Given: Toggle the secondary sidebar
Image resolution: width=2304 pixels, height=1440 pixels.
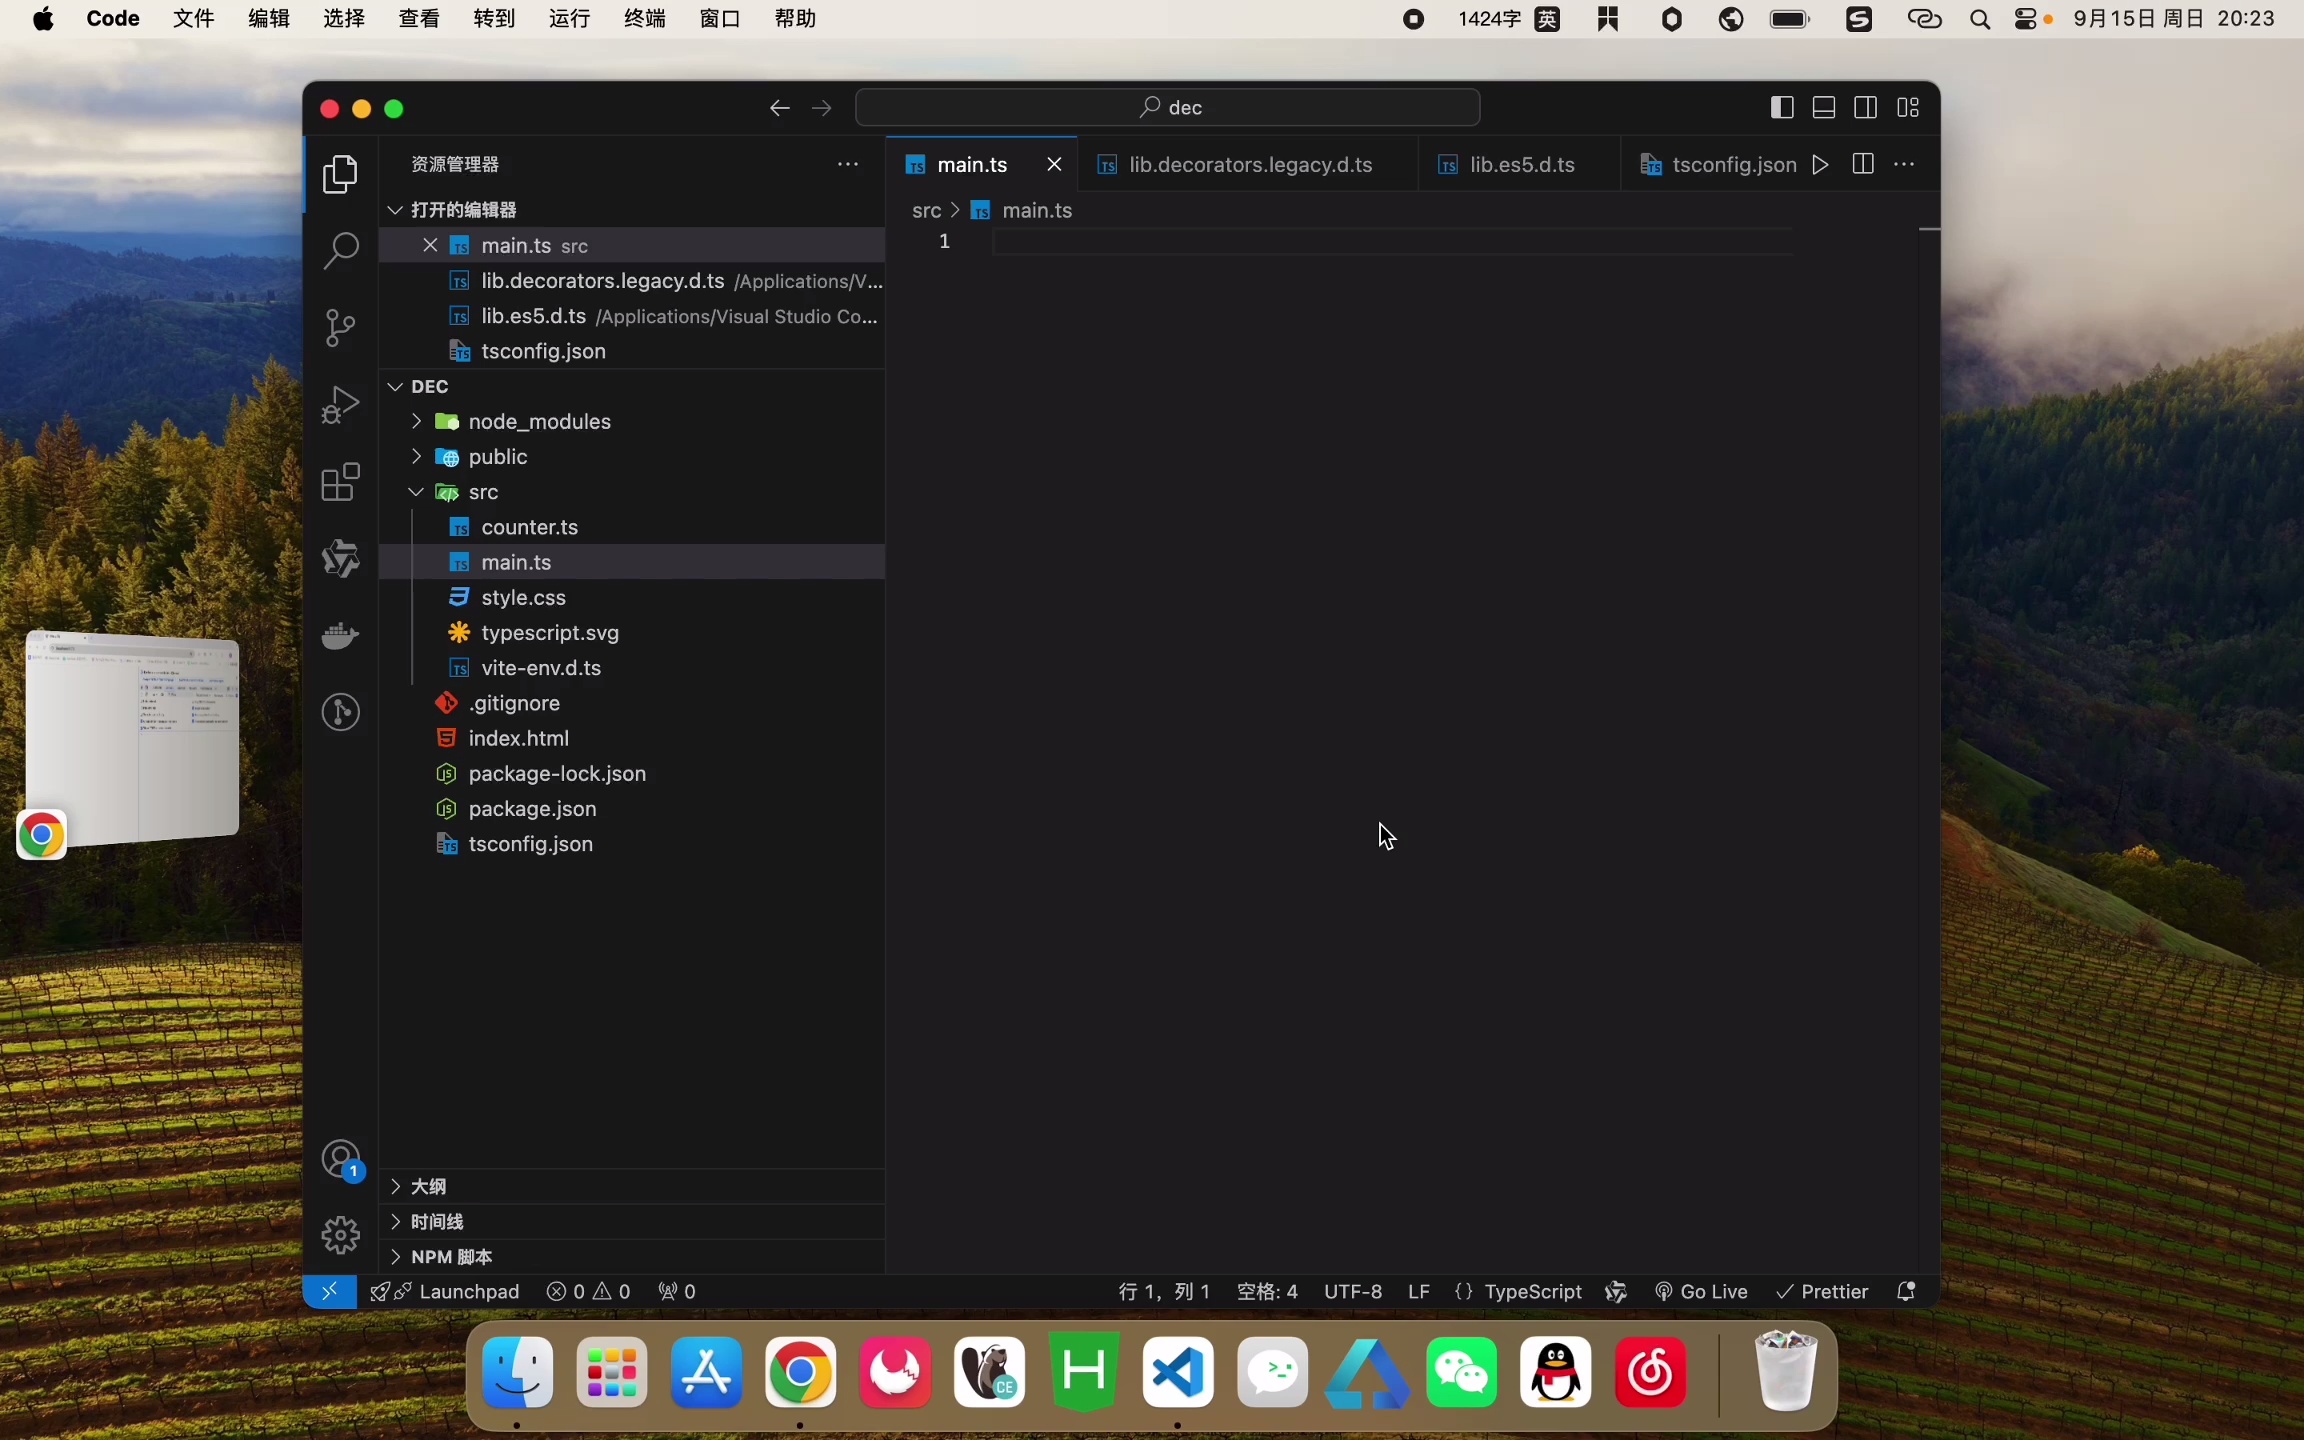Looking at the screenshot, I should pyautogui.click(x=1866, y=107).
